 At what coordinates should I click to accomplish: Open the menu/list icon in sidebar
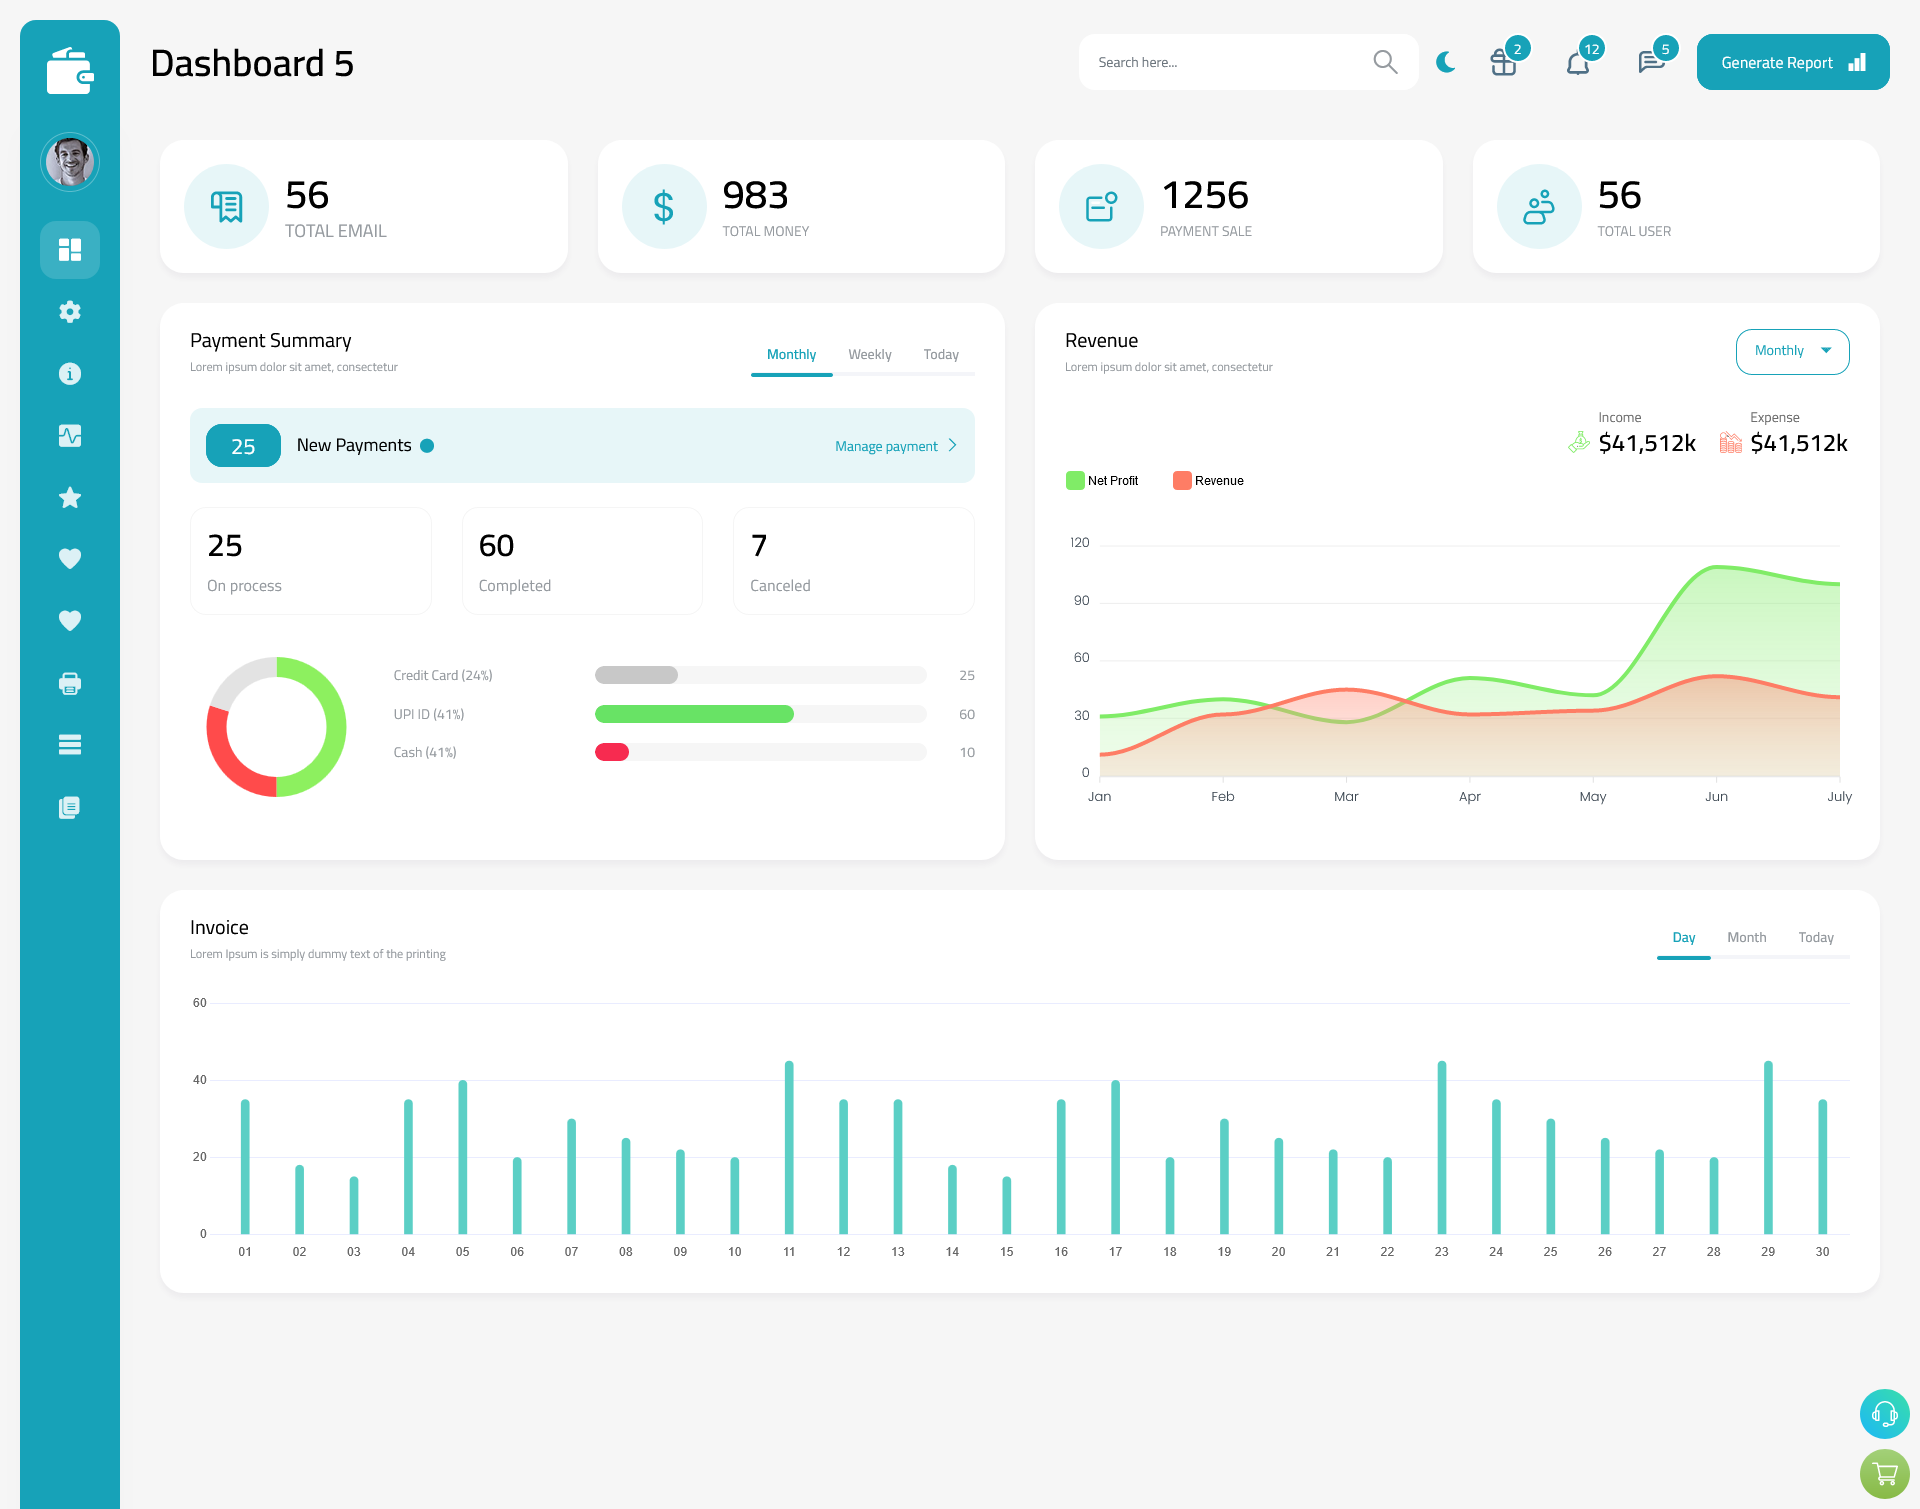70,742
